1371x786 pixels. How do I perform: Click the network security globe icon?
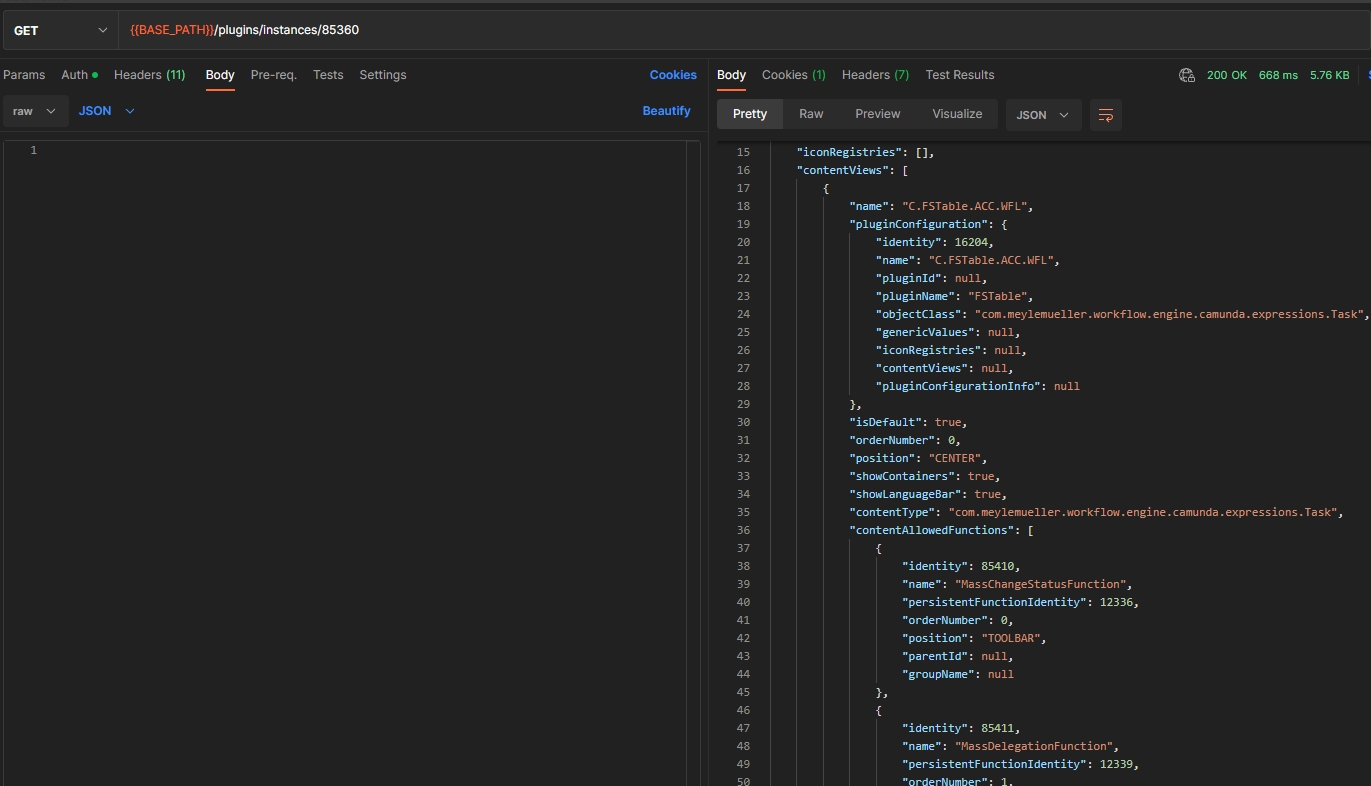(x=1187, y=75)
